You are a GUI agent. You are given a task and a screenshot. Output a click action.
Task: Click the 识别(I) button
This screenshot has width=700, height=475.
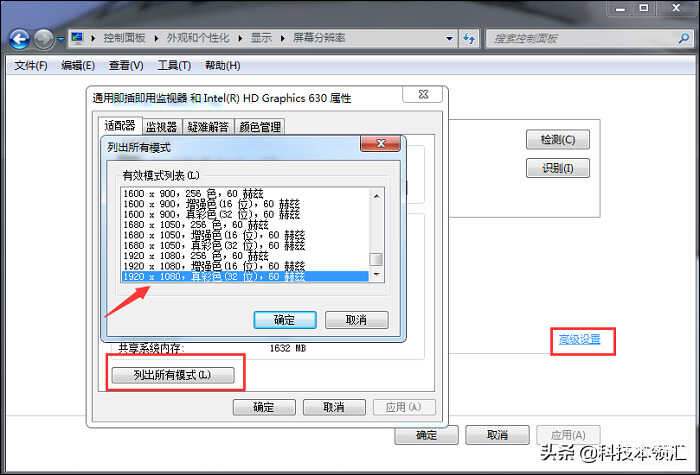(558, 168)
